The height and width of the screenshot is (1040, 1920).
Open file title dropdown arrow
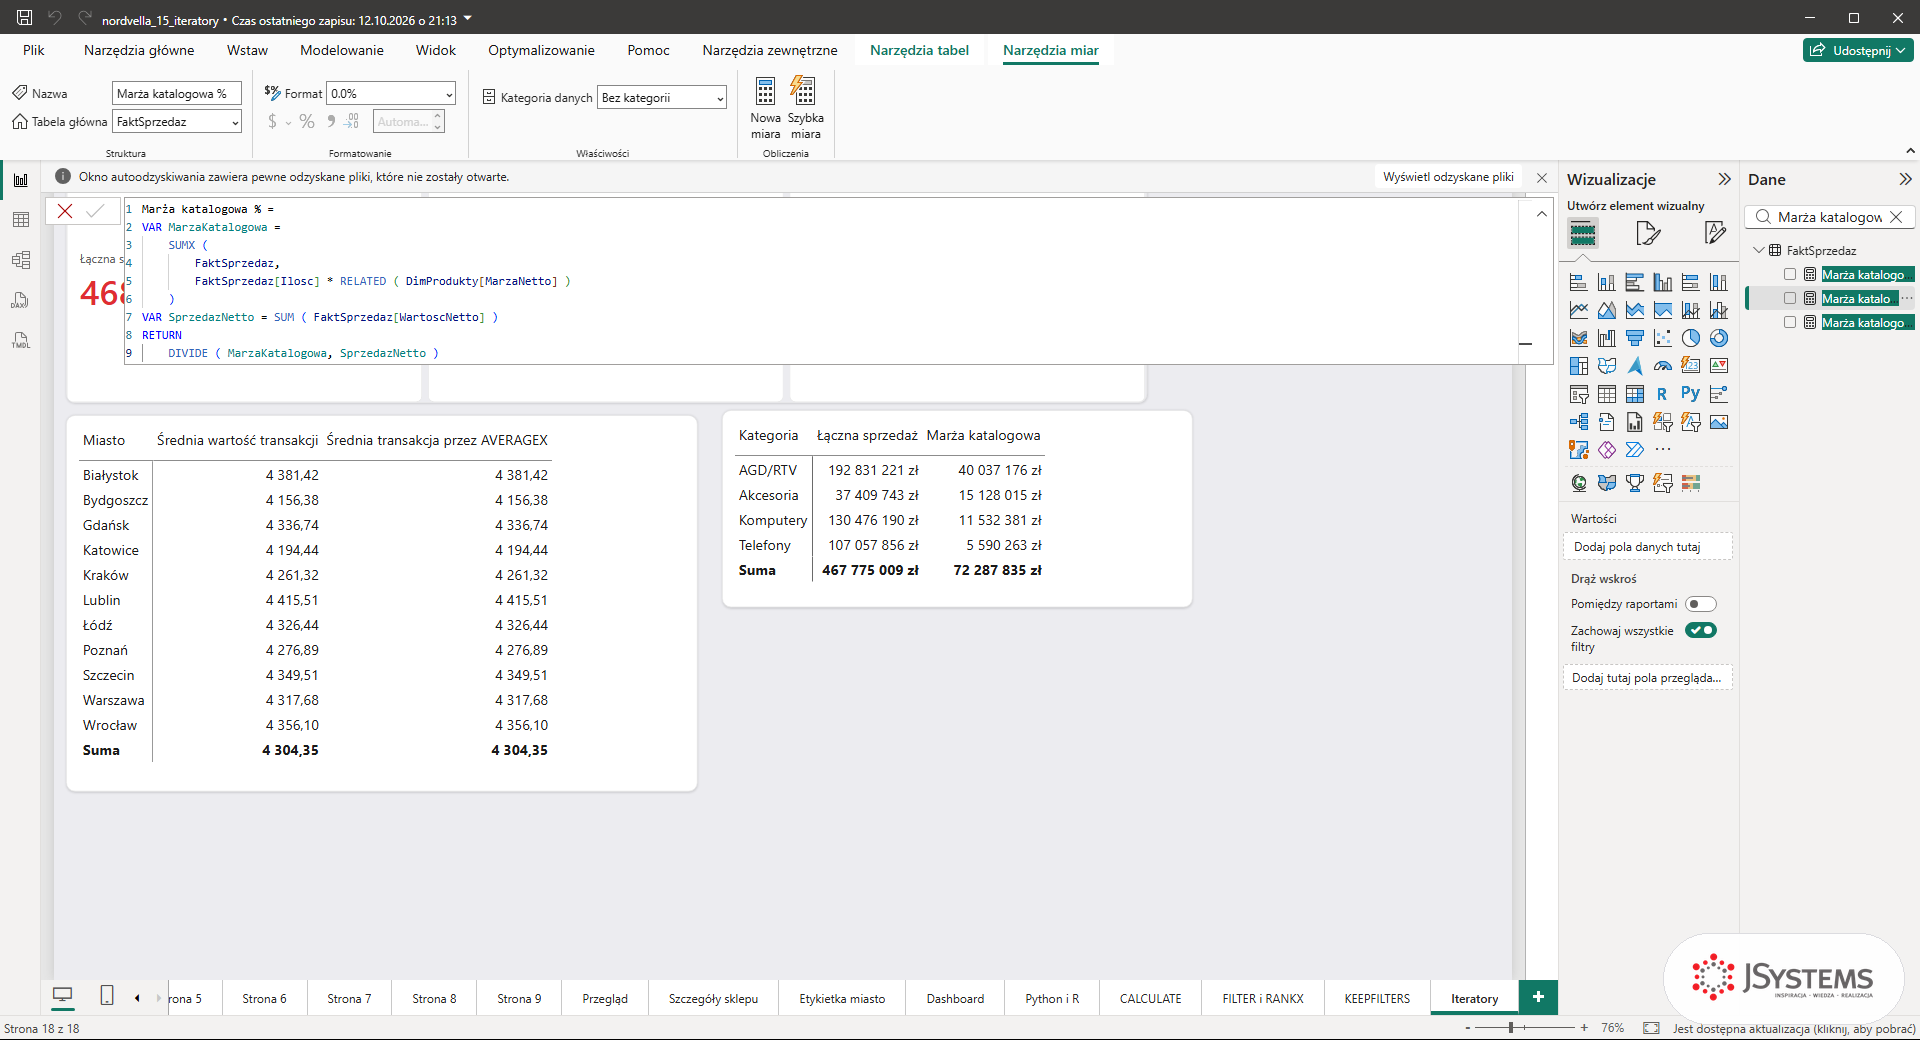tap(468, 19)
